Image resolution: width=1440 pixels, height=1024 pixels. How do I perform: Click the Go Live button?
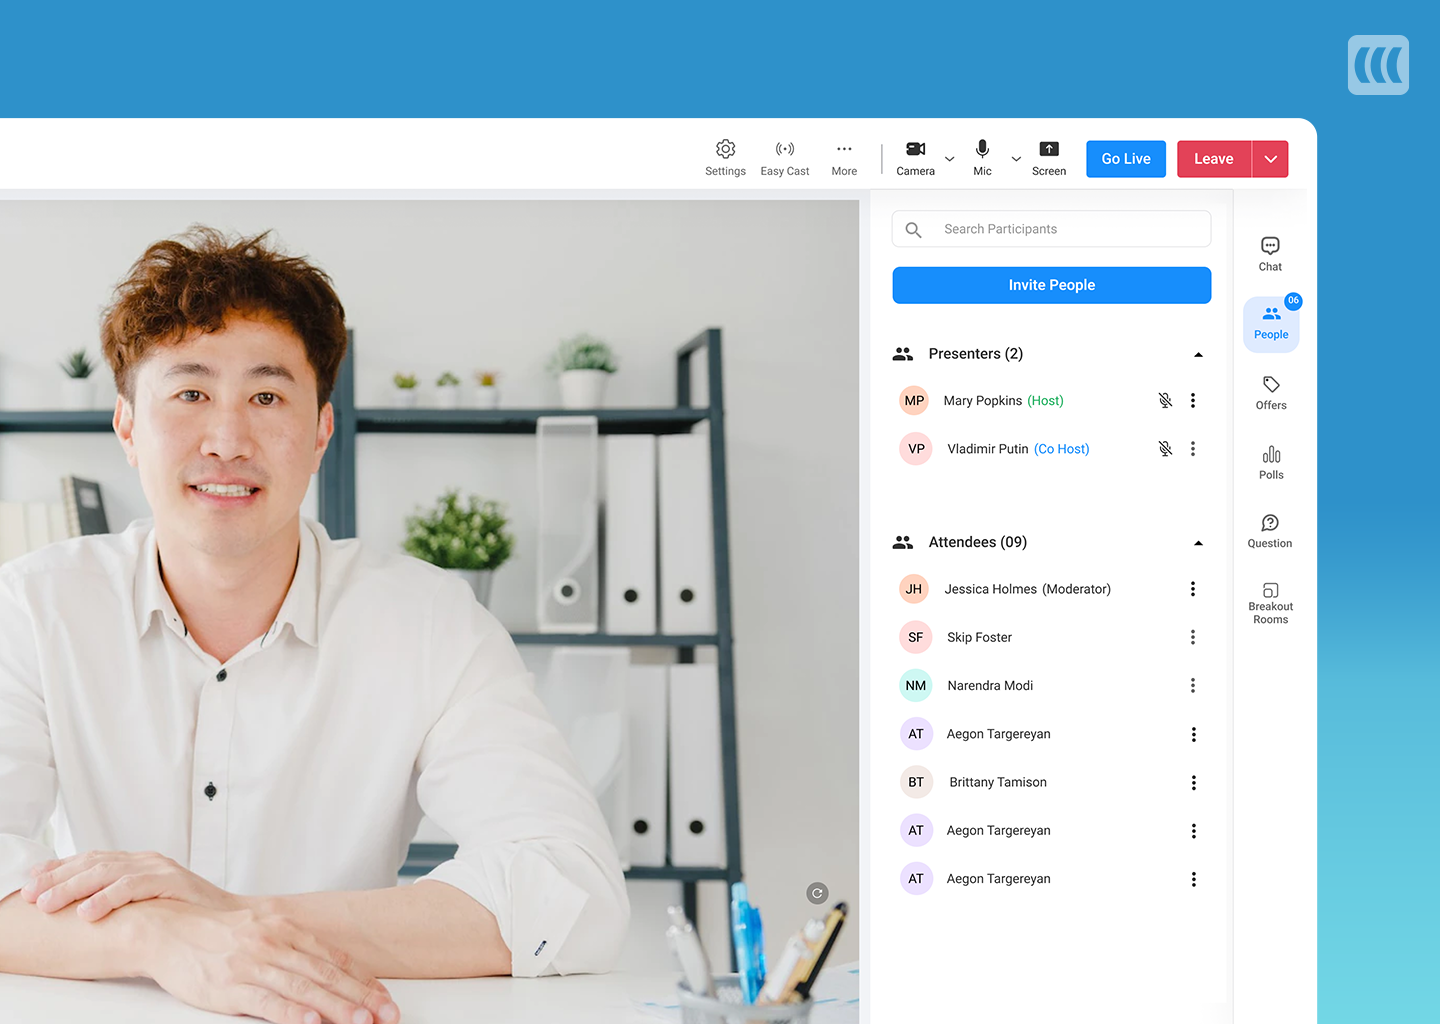(x=1126, y=159)
